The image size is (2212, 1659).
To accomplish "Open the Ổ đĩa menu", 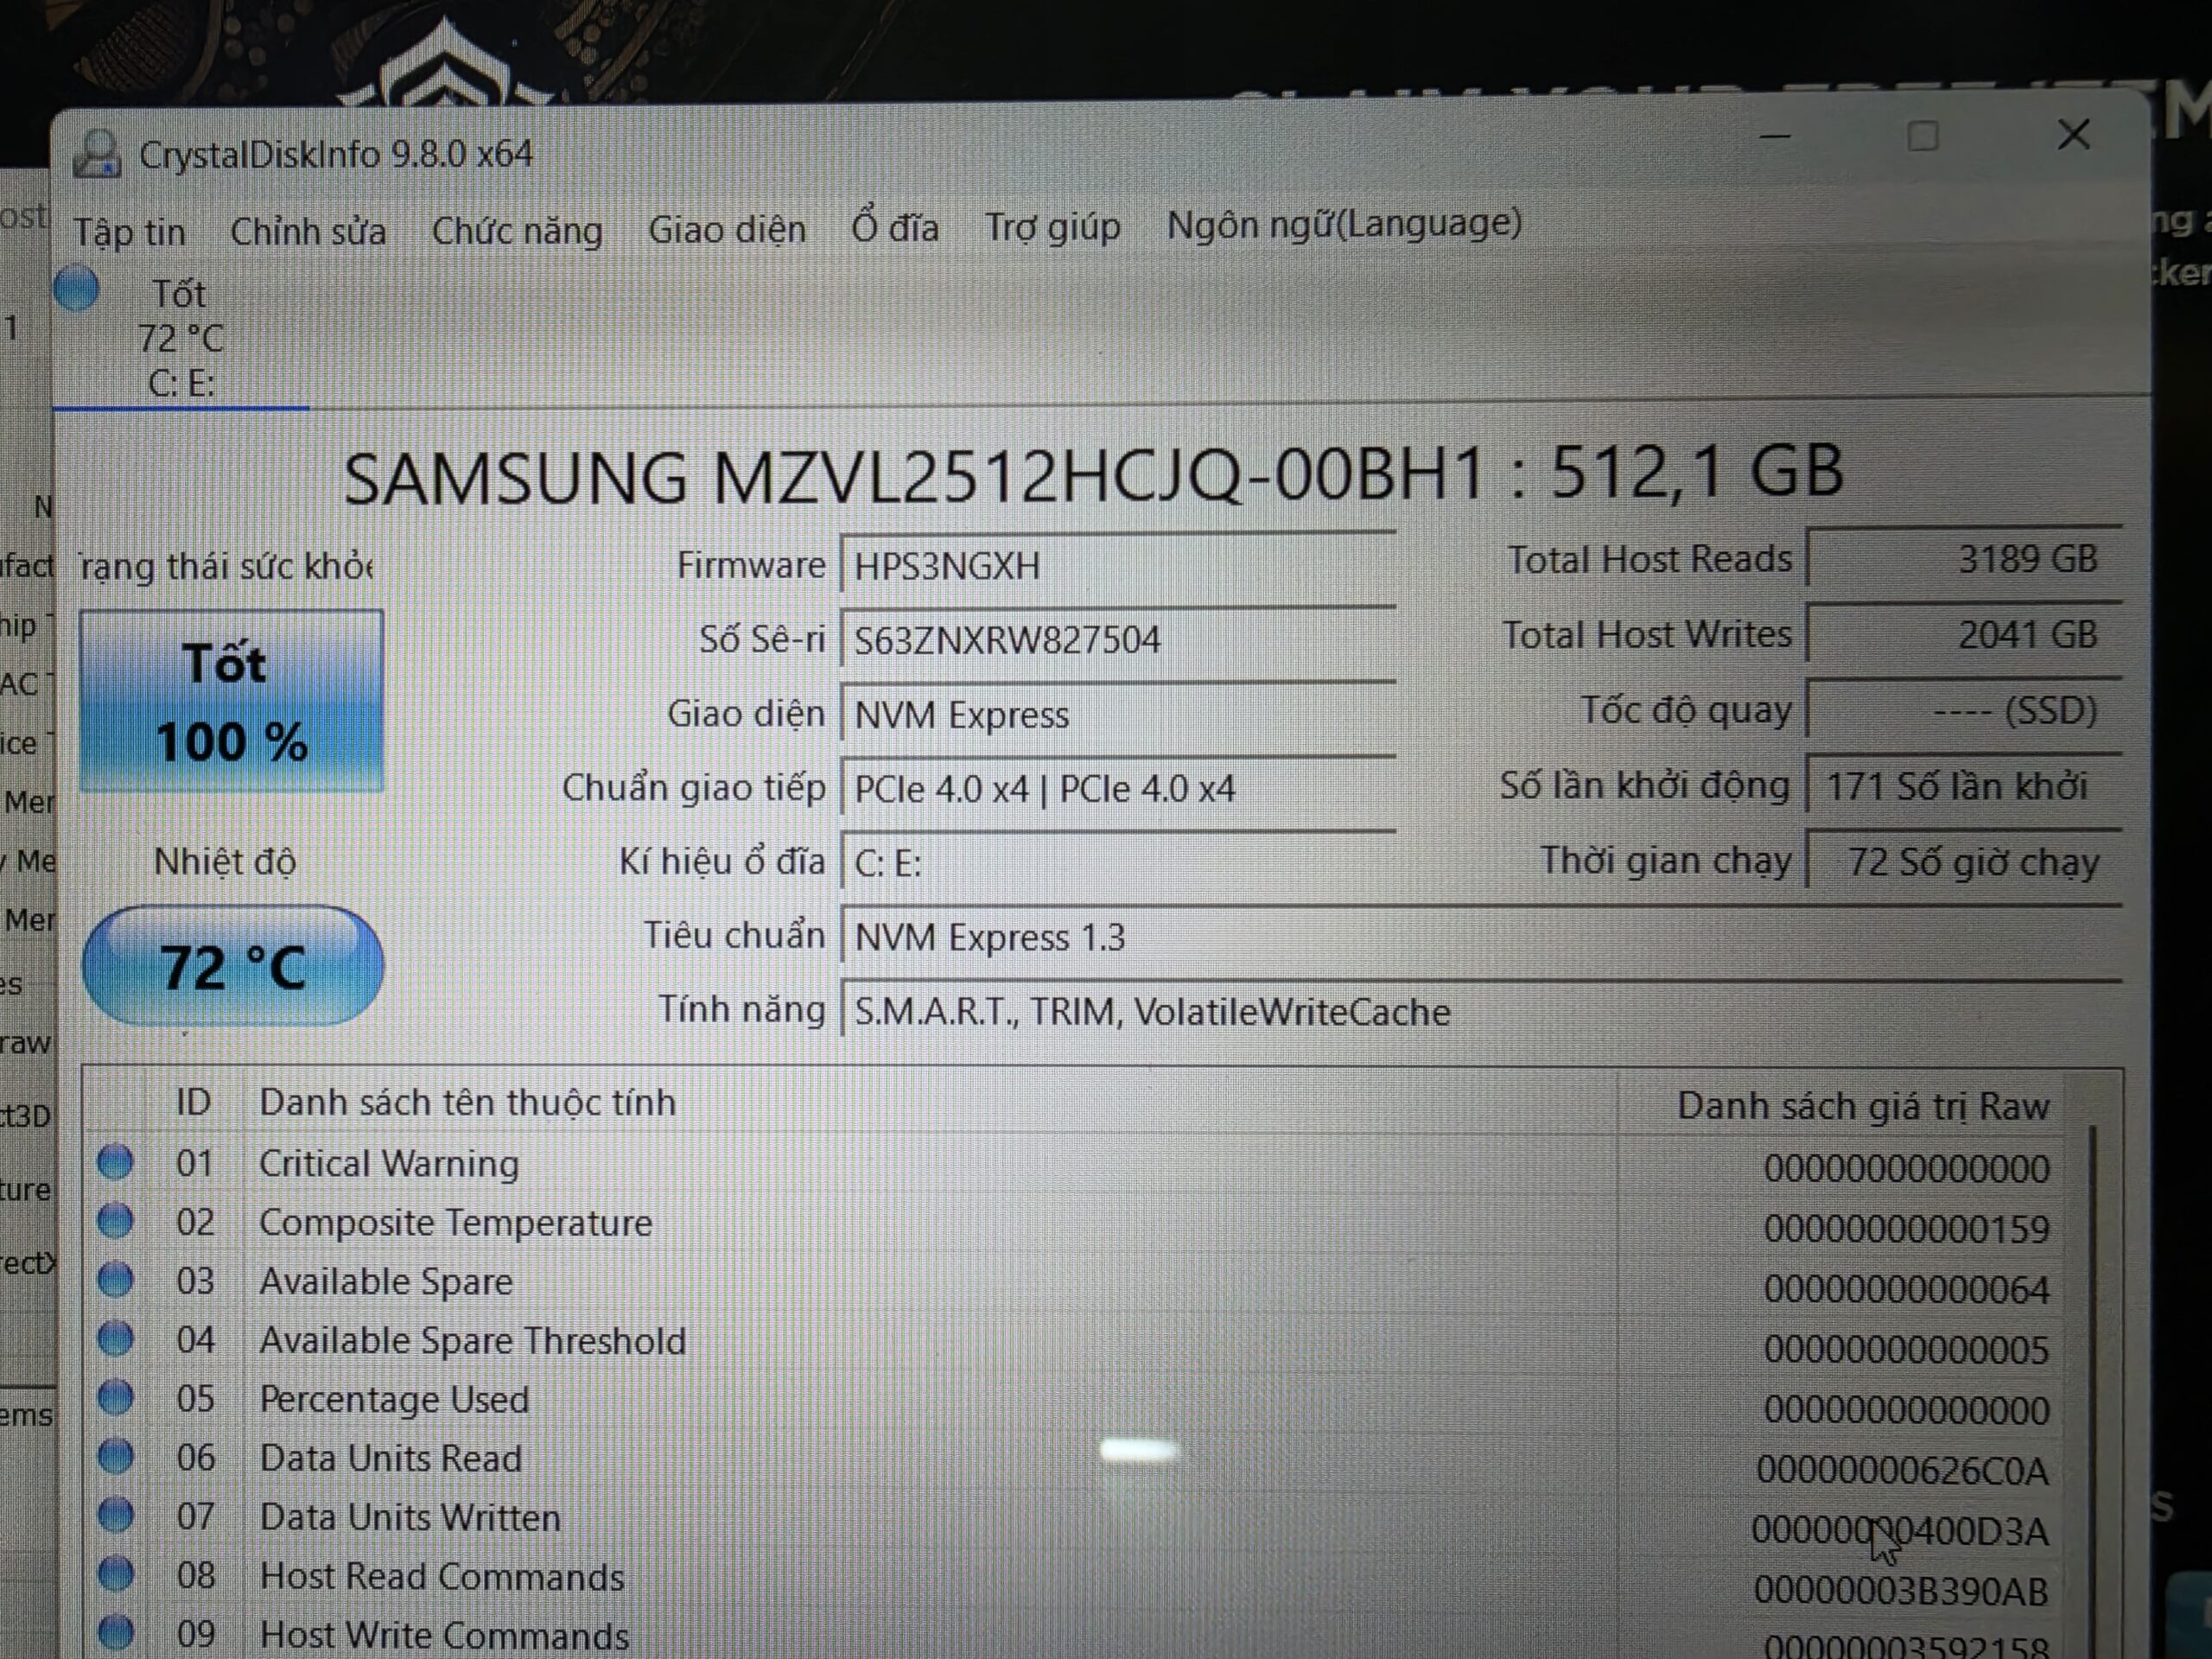I will point(895,228).
